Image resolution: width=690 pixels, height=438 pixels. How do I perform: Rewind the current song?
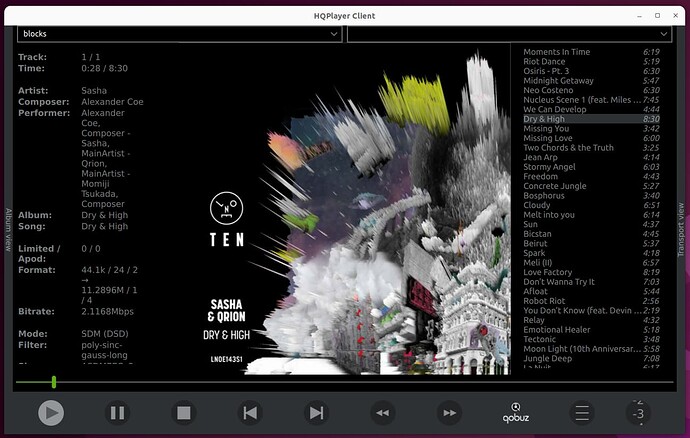coord(383,413)
